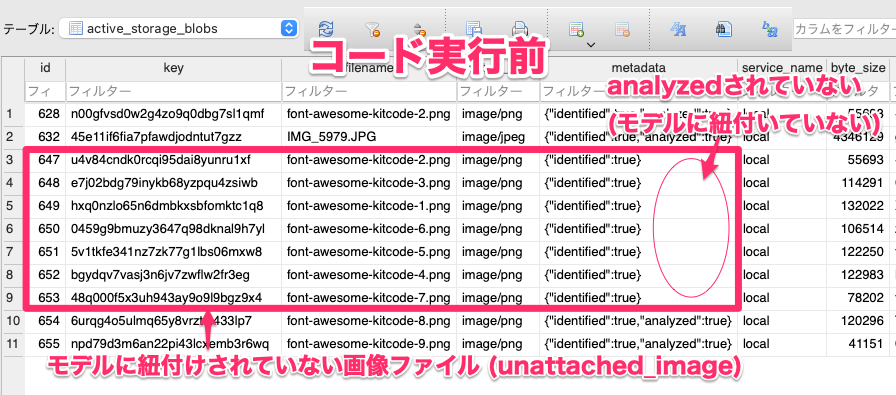This screenshot has width=896, height=395.
Task: Open find and replace
Action: coord(770,29)
